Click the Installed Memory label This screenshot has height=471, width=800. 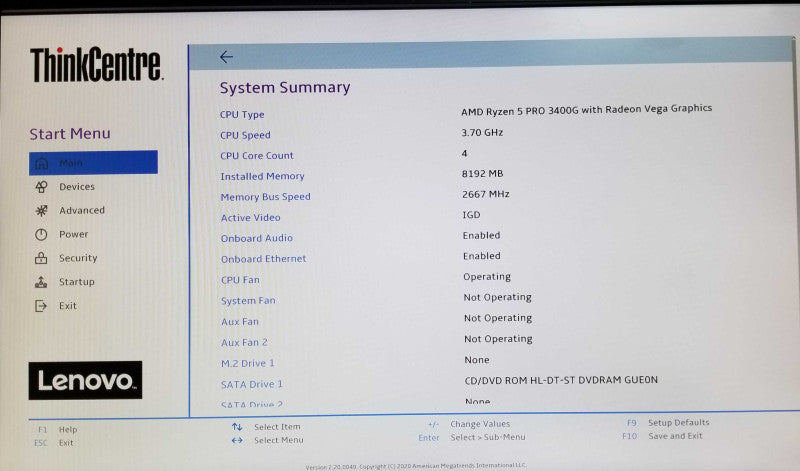(x=263, y=177)
